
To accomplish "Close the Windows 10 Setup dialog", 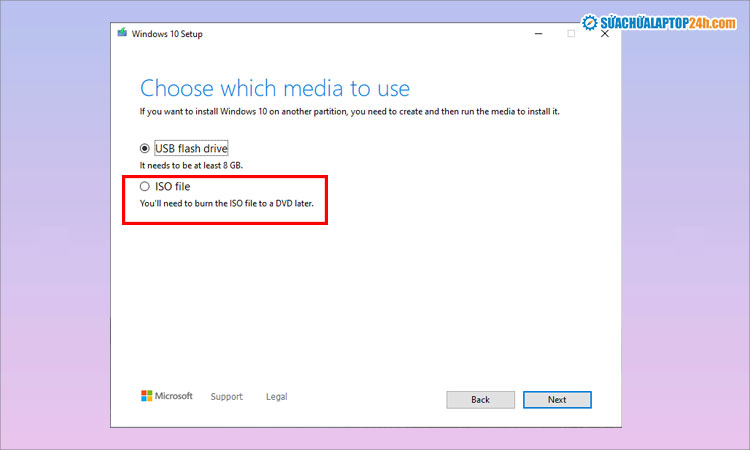I will [x=604, y=33].
